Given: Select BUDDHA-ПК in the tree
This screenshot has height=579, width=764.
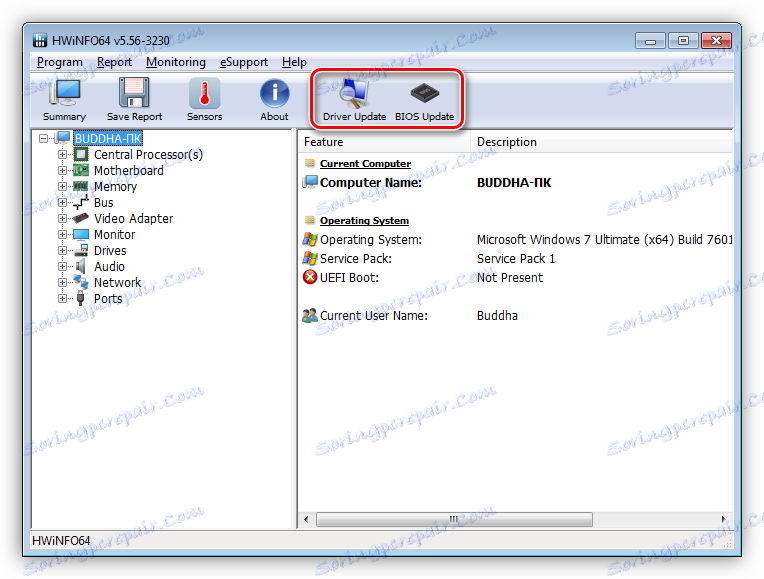Looking at the screenshot, I should [x=108, y=138].
